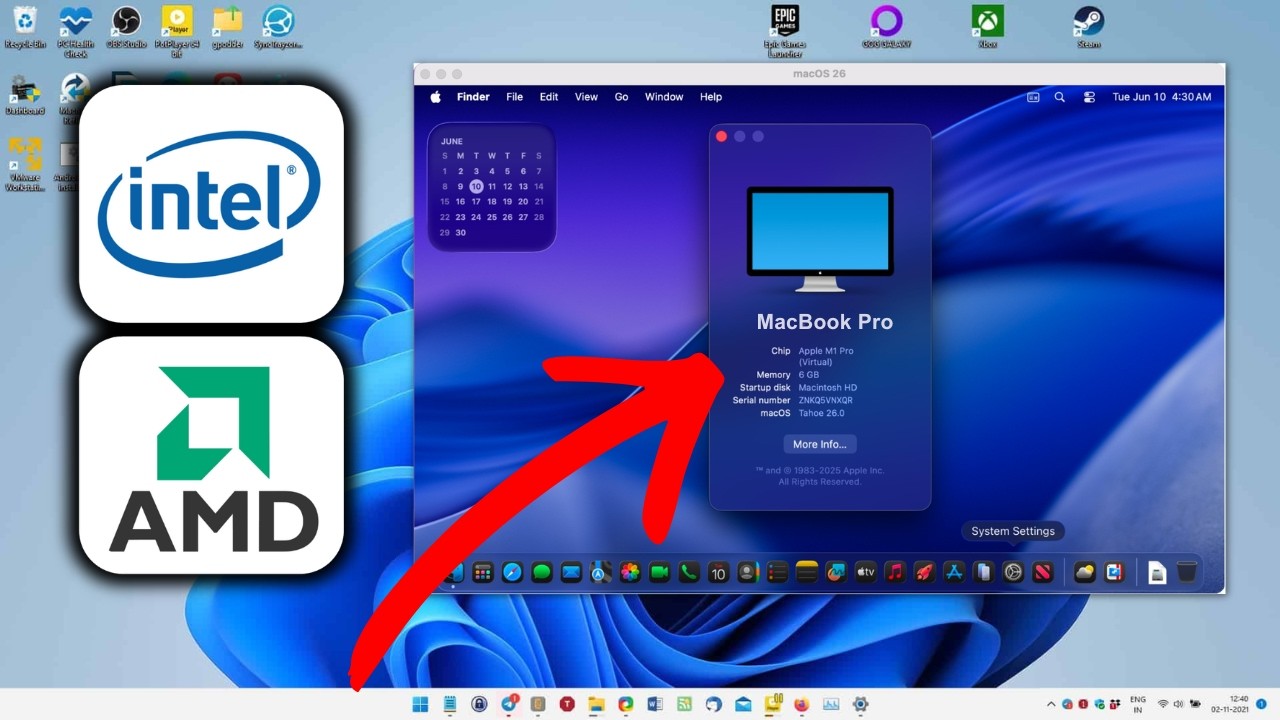Open Notes in the macOS dock
The width and height of the screenshot is (1280, 720).
click(807, 573)
